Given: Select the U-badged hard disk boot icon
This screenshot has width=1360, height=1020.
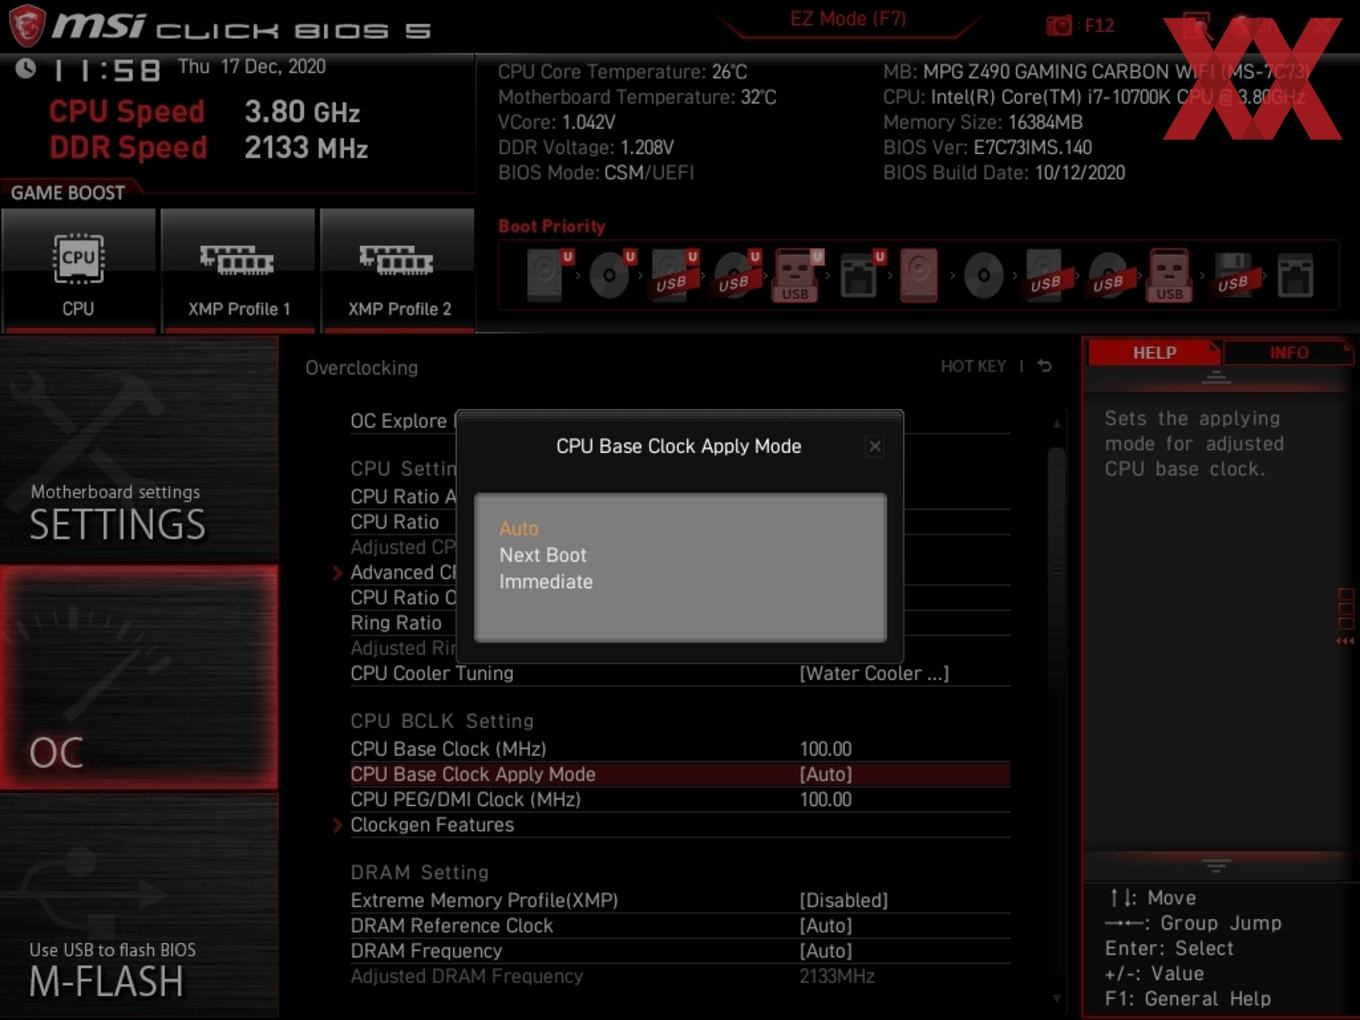Looking at the screenshot, I should 547,275.
